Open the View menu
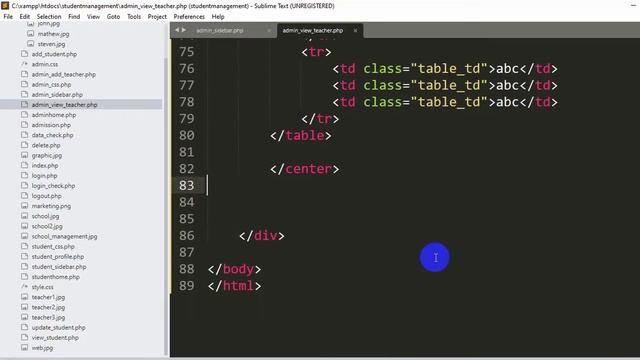The image size is (640, 360). point(93,17)
